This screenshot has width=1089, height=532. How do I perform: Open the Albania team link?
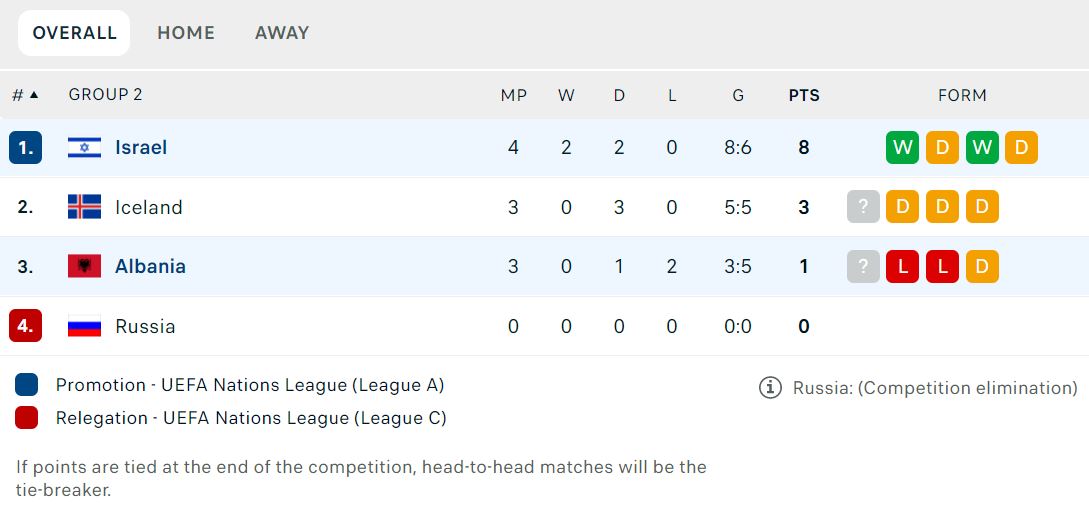(x=150, y=266)
